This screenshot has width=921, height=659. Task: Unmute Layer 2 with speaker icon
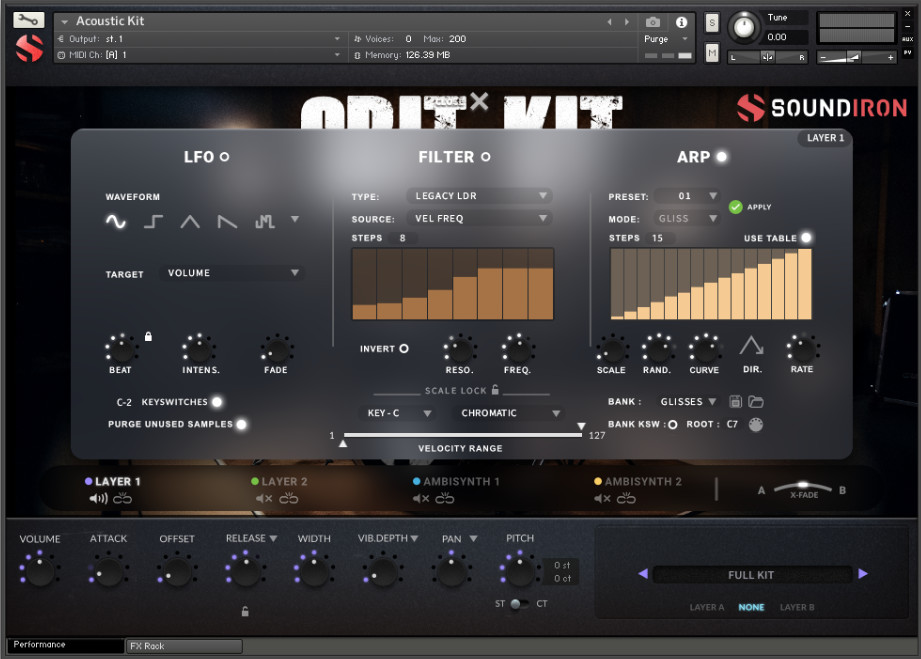coord(264,499)
